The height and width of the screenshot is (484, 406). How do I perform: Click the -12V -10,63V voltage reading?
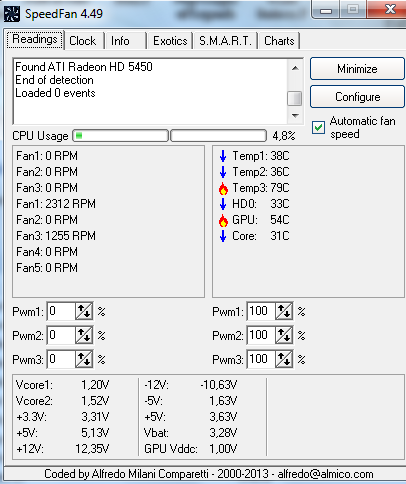(191, 385)
